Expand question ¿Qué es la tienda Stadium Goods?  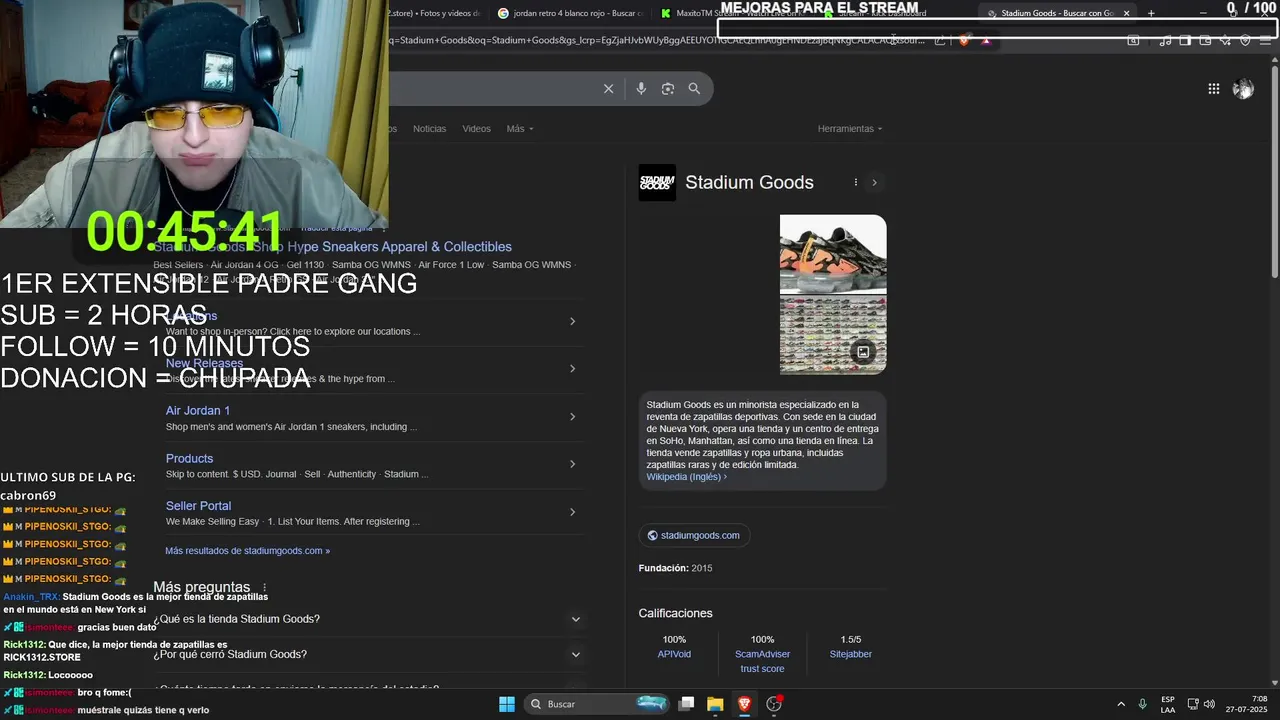pyautogui.click(x=367, y=619)
